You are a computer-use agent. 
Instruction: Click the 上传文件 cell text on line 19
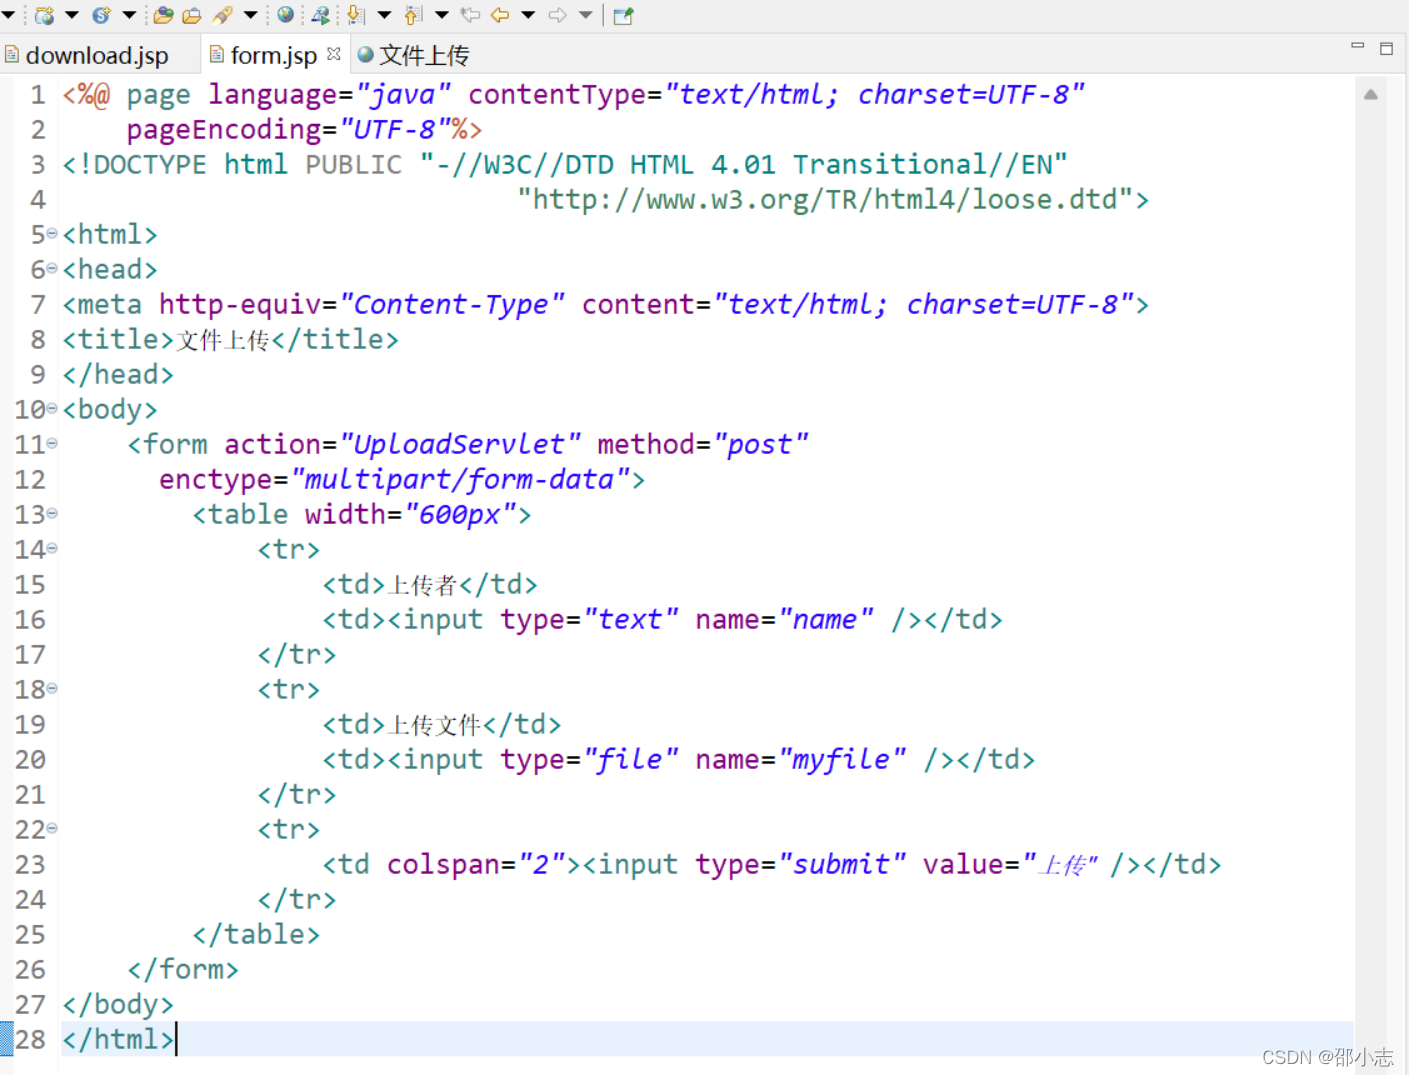click(434, 725)
